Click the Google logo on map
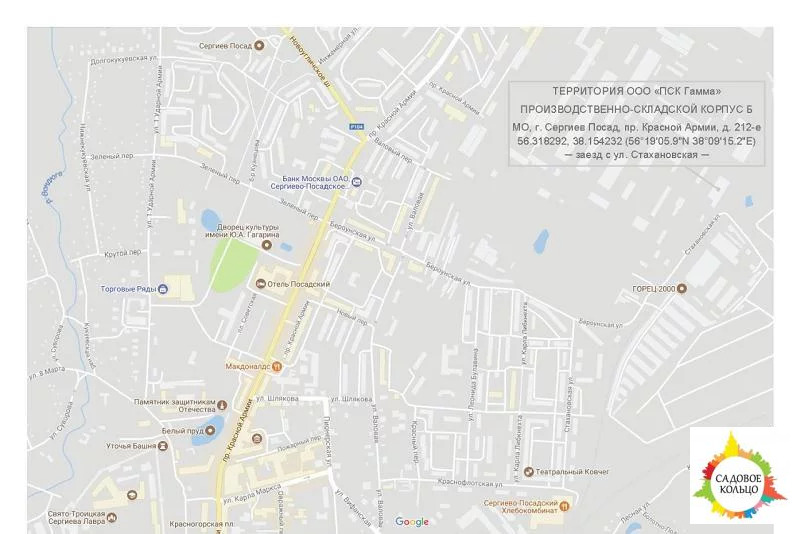The width and height of the screenshot is (800, 534). coord(412,522)
